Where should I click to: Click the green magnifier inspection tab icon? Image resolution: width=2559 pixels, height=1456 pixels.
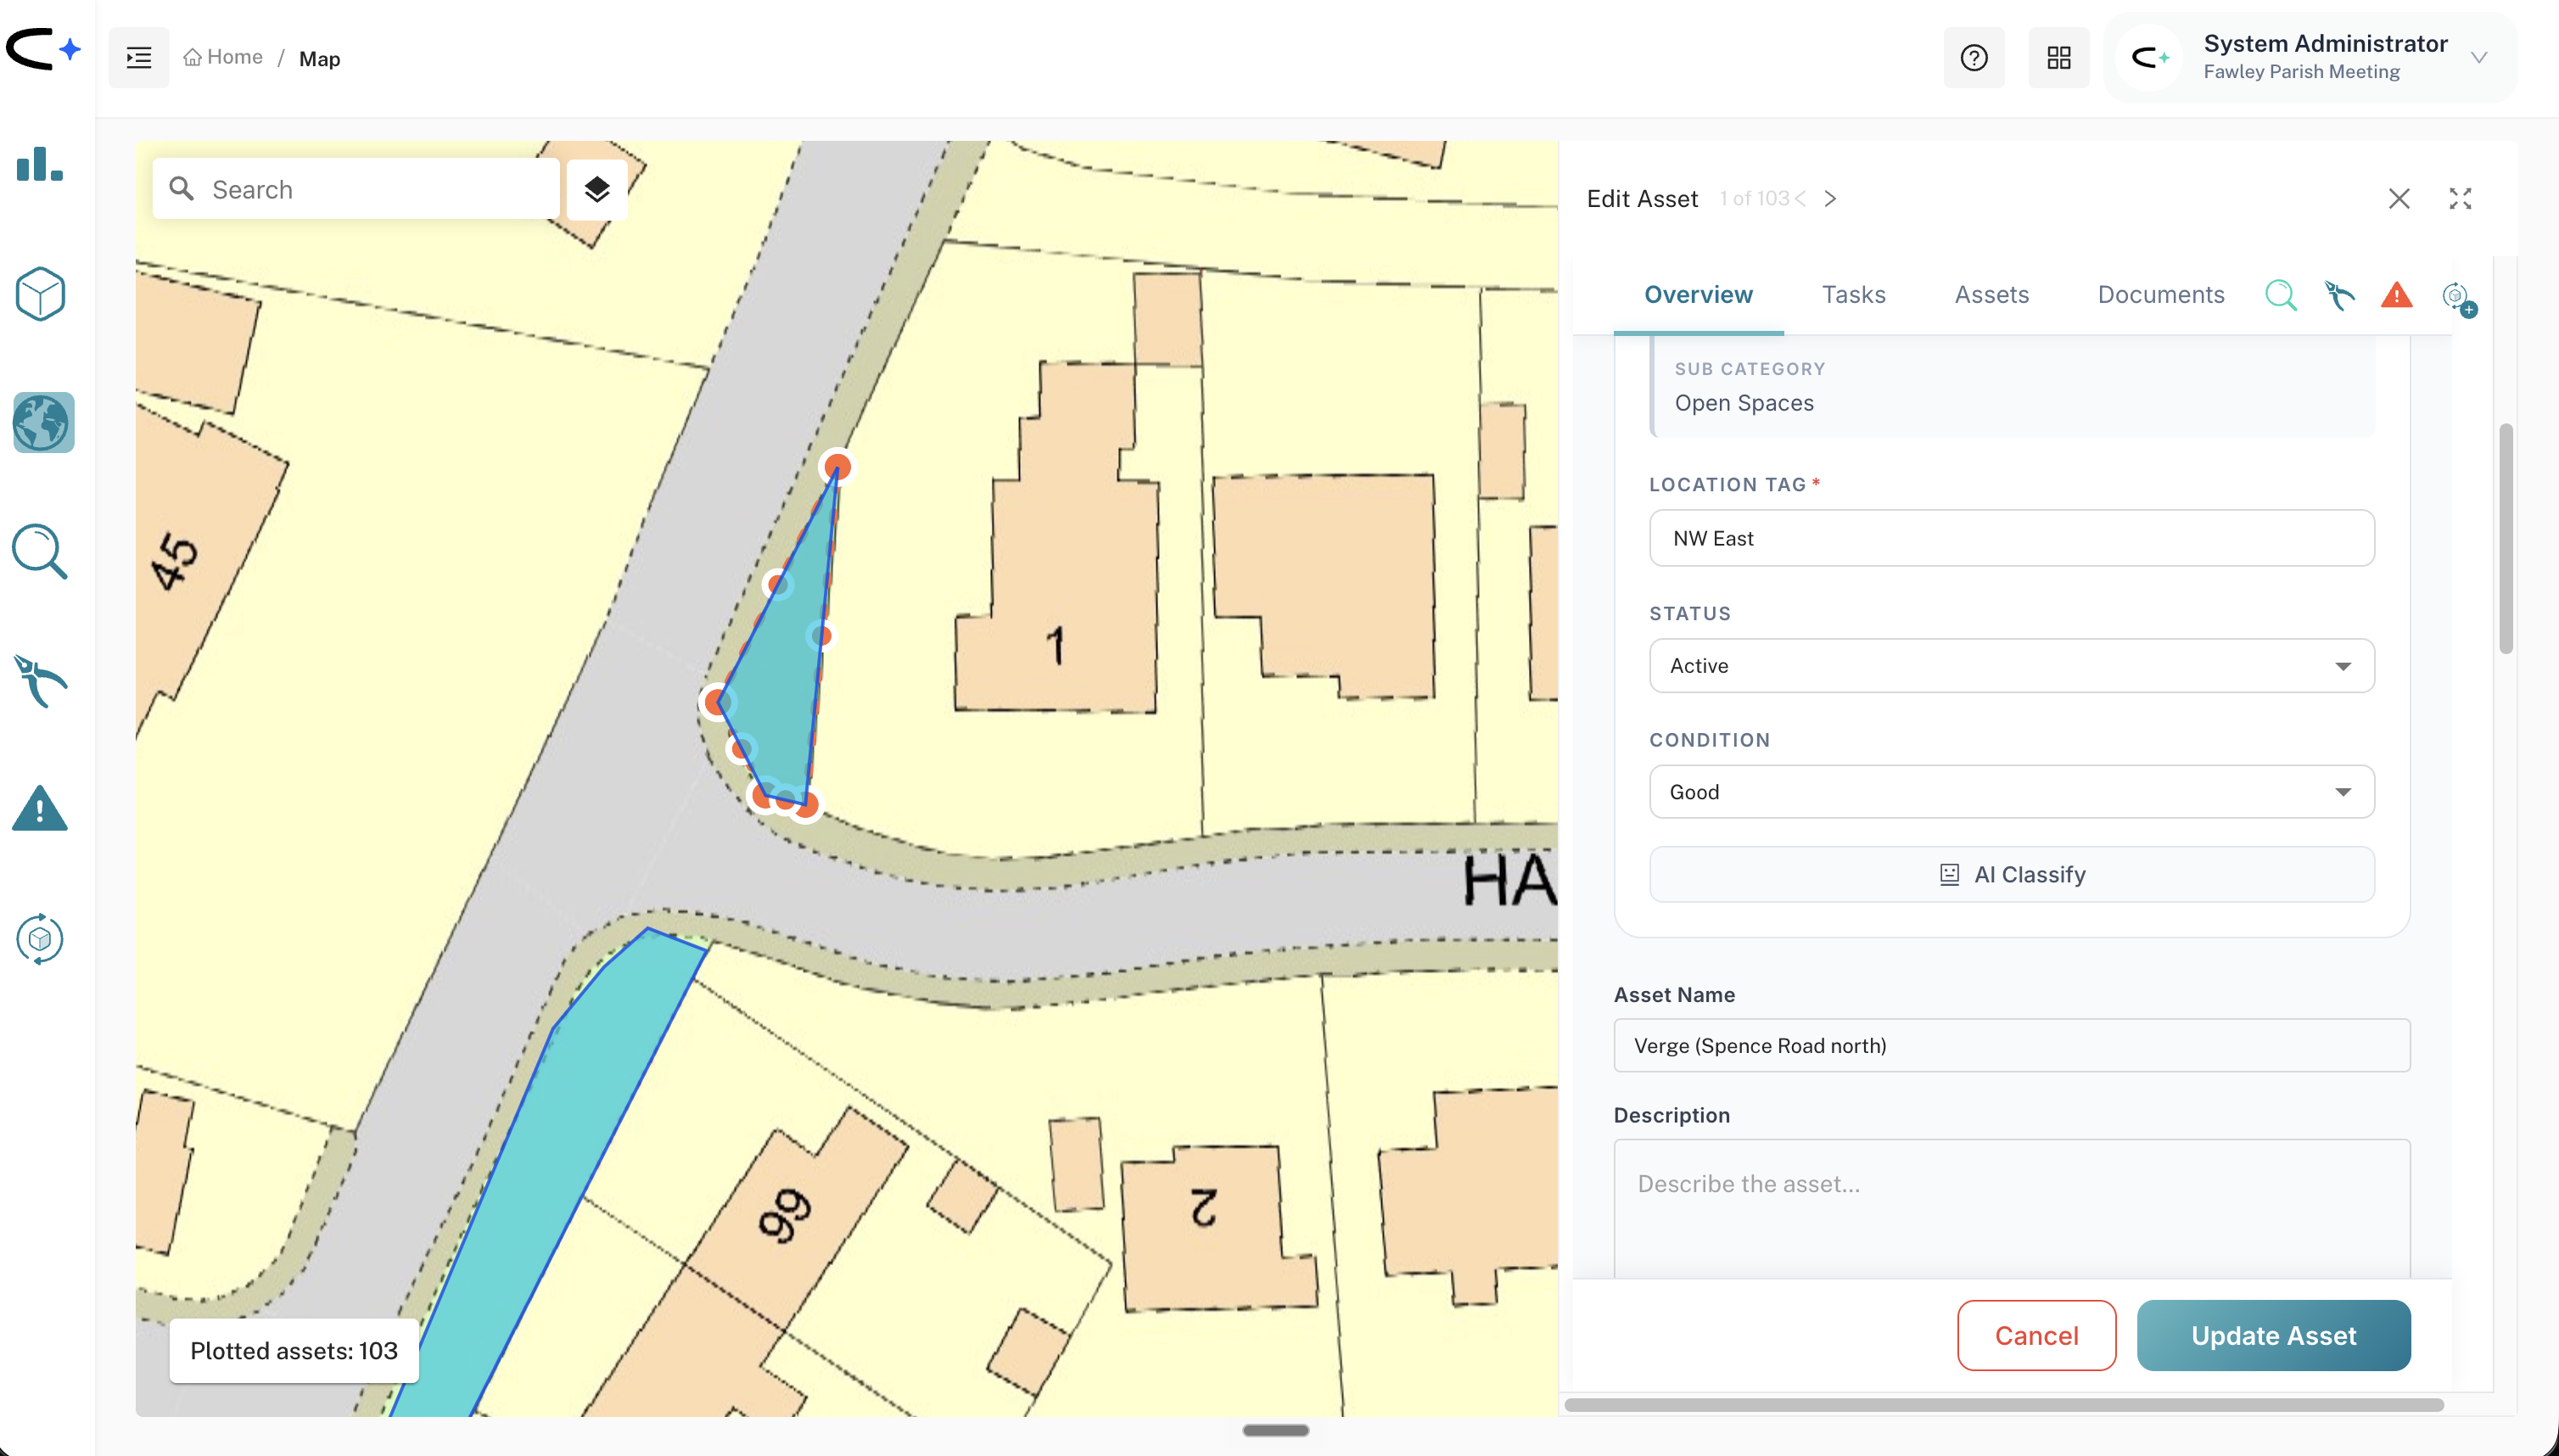2280,295
